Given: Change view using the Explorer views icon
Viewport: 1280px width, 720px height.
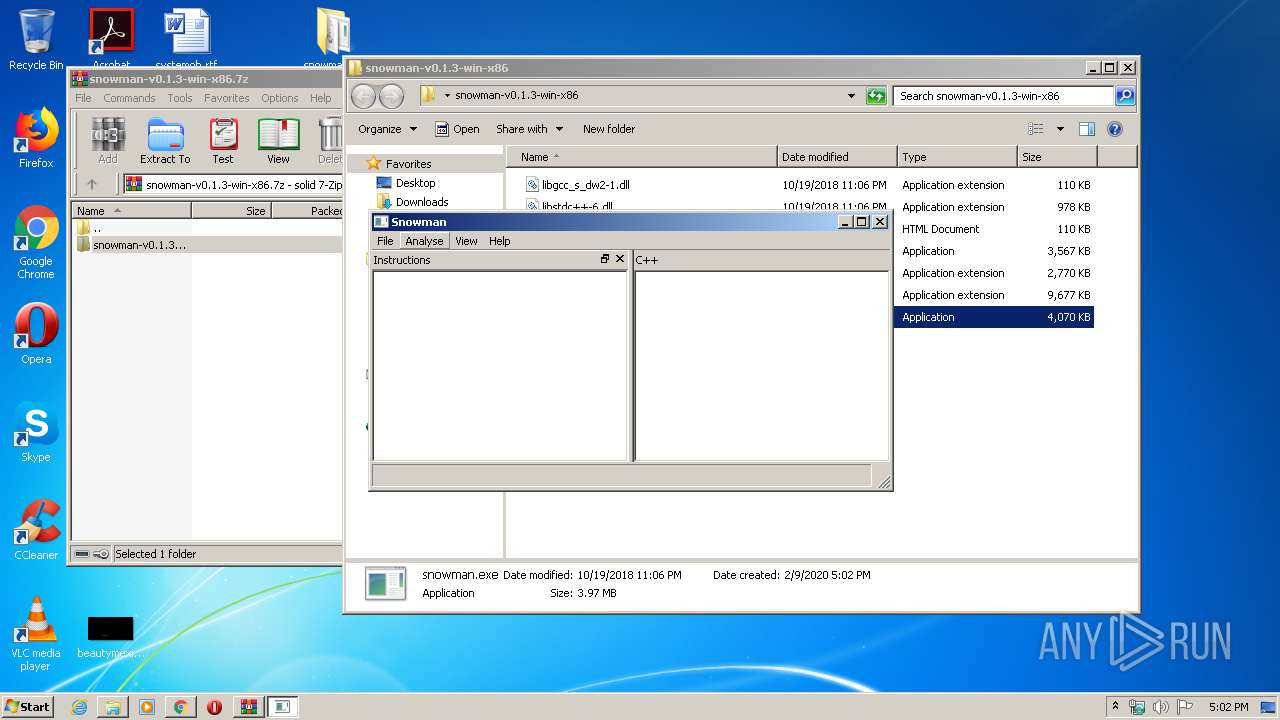Looking at the screenshot, I should click(1036, 129).
